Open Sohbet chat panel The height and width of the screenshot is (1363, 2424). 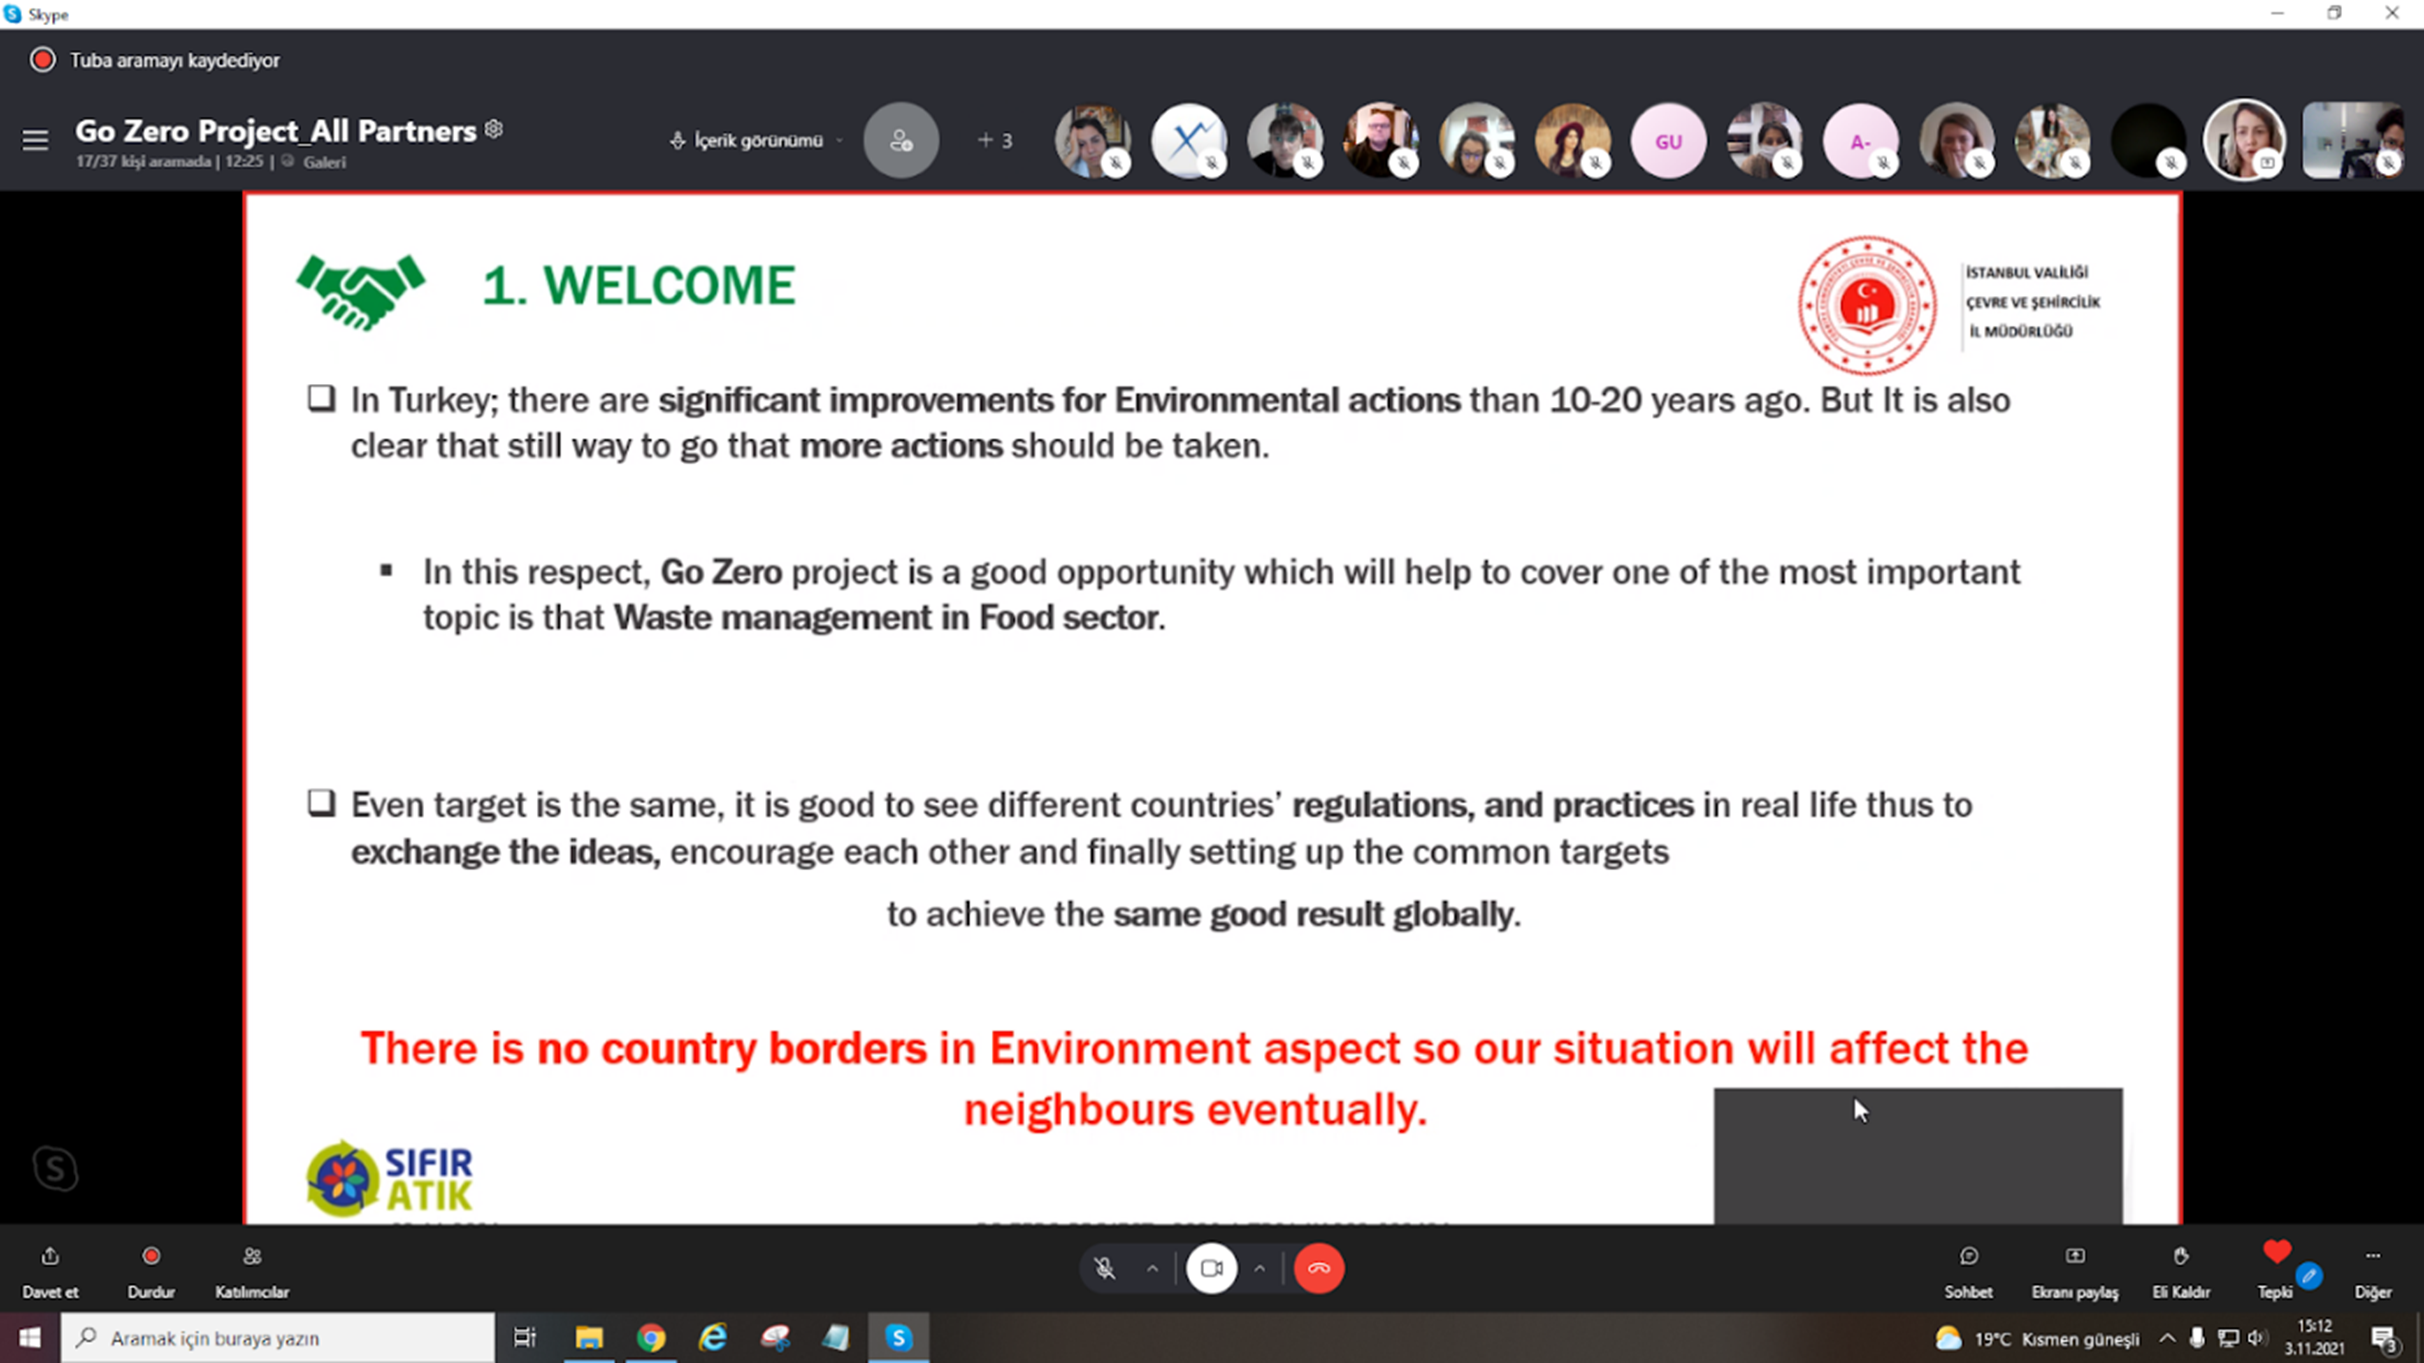coord(1967,1257)
